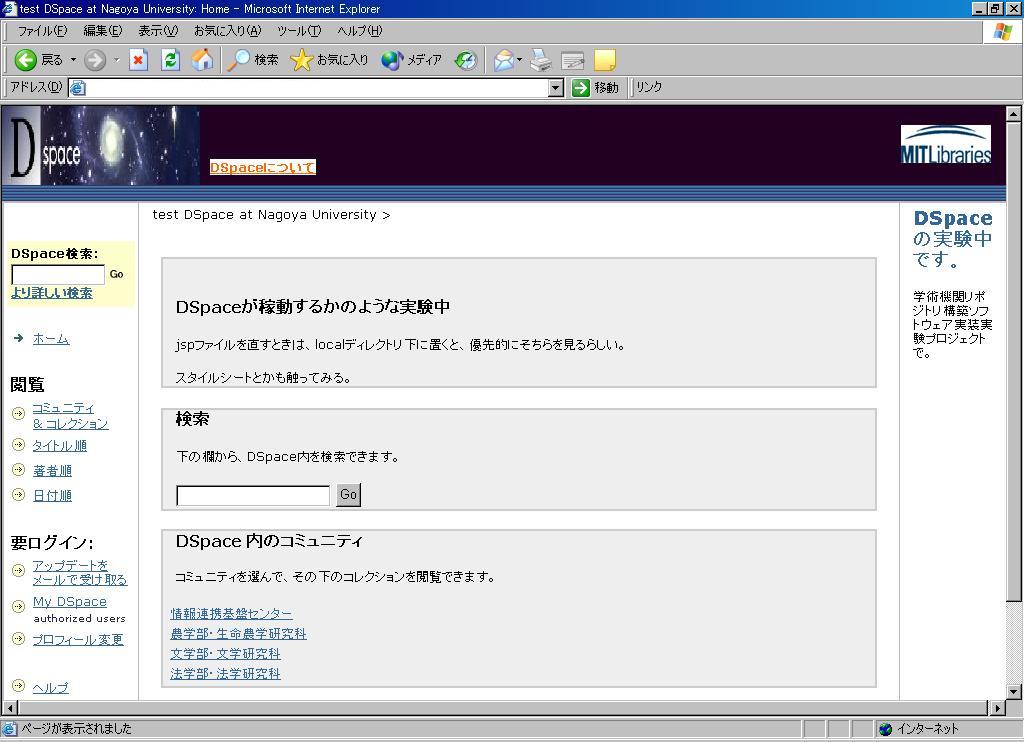This screenshot has width=1024, height=742.
Task: Open the プロフィール変更 link
Action: coord(78,639)
